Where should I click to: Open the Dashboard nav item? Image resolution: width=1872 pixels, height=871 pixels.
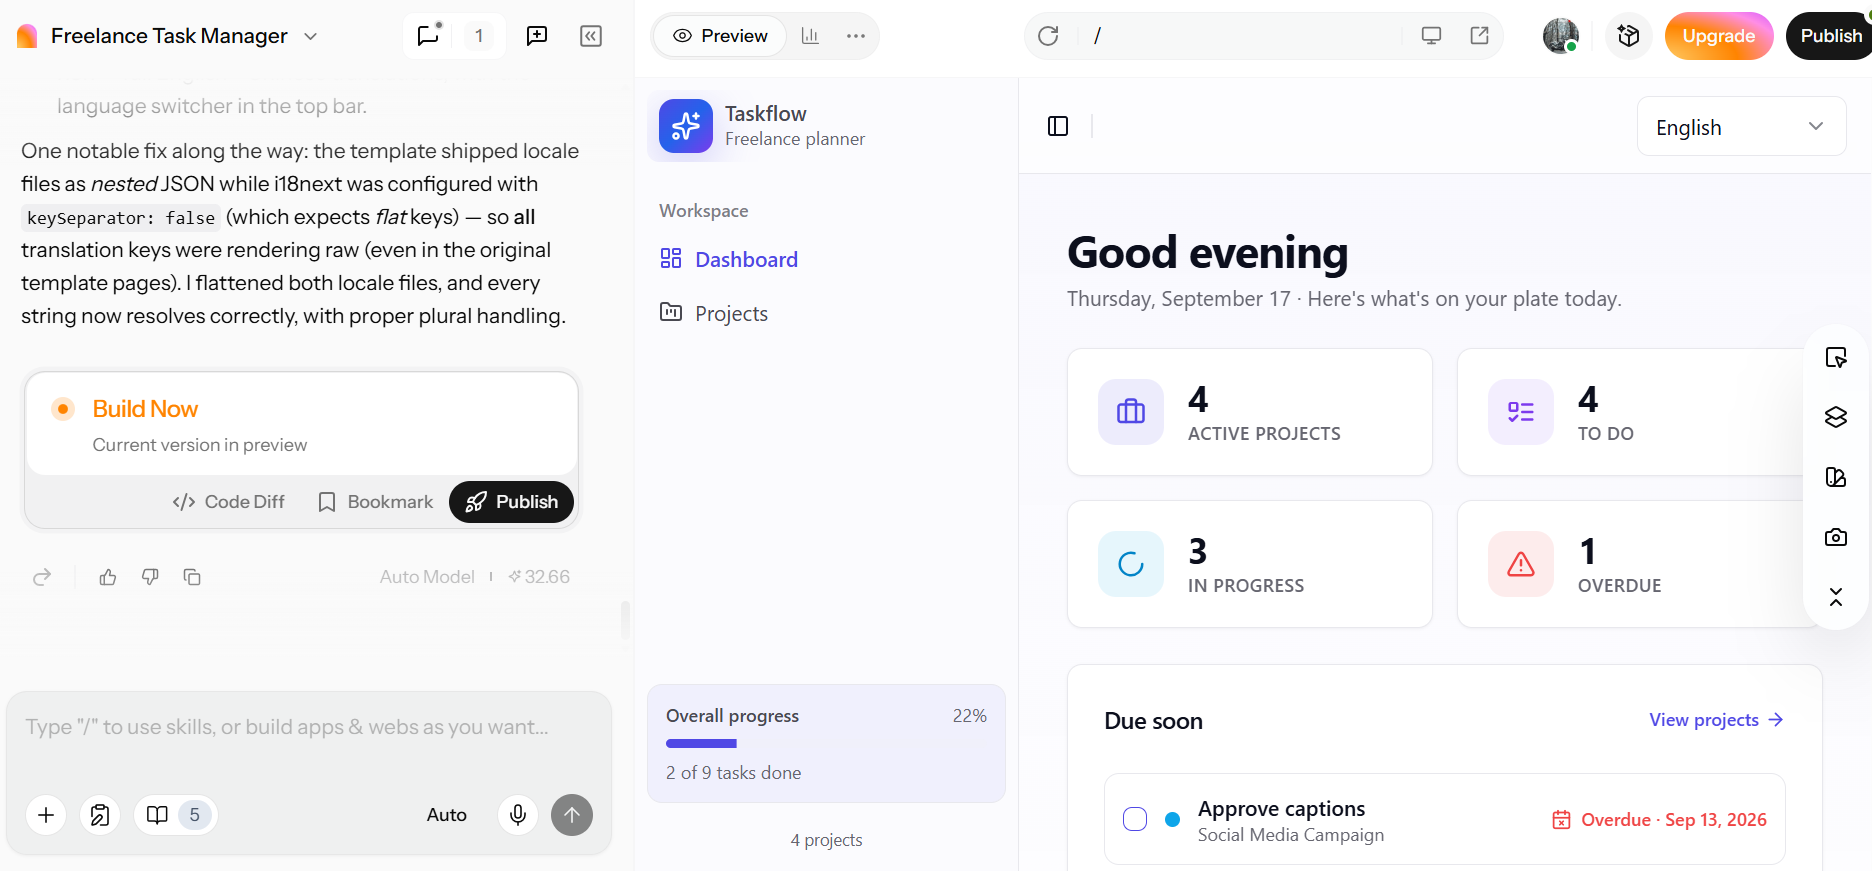[x=729, y=260]
